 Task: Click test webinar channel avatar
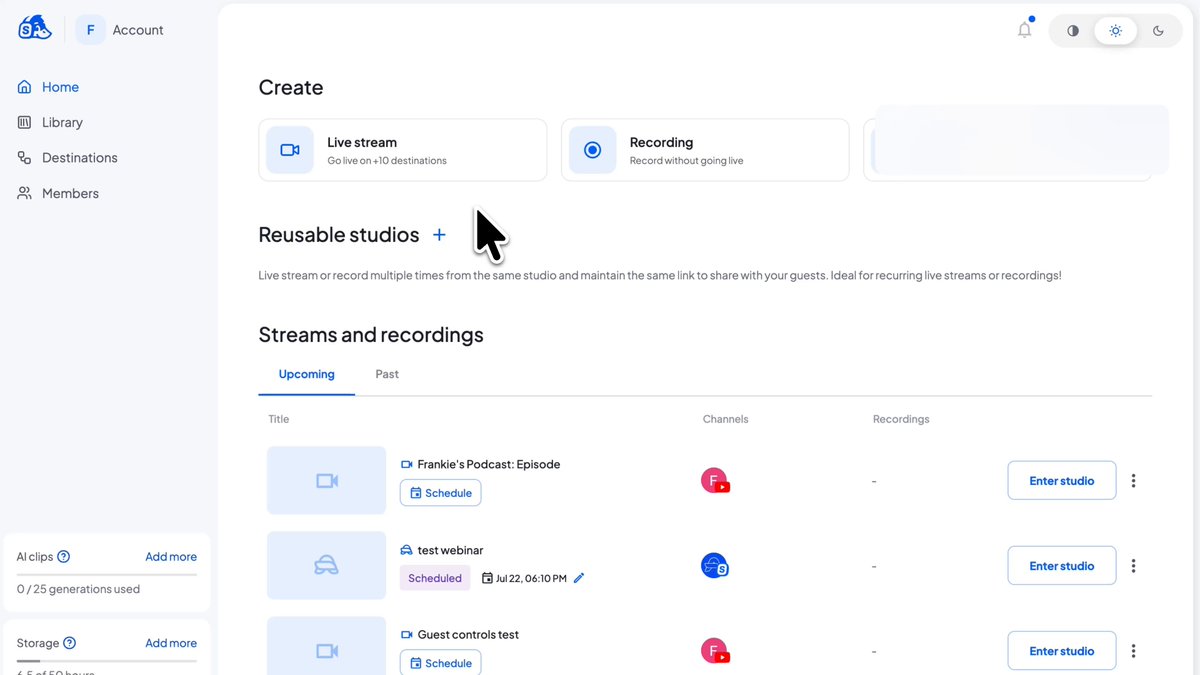coord(715,566)
